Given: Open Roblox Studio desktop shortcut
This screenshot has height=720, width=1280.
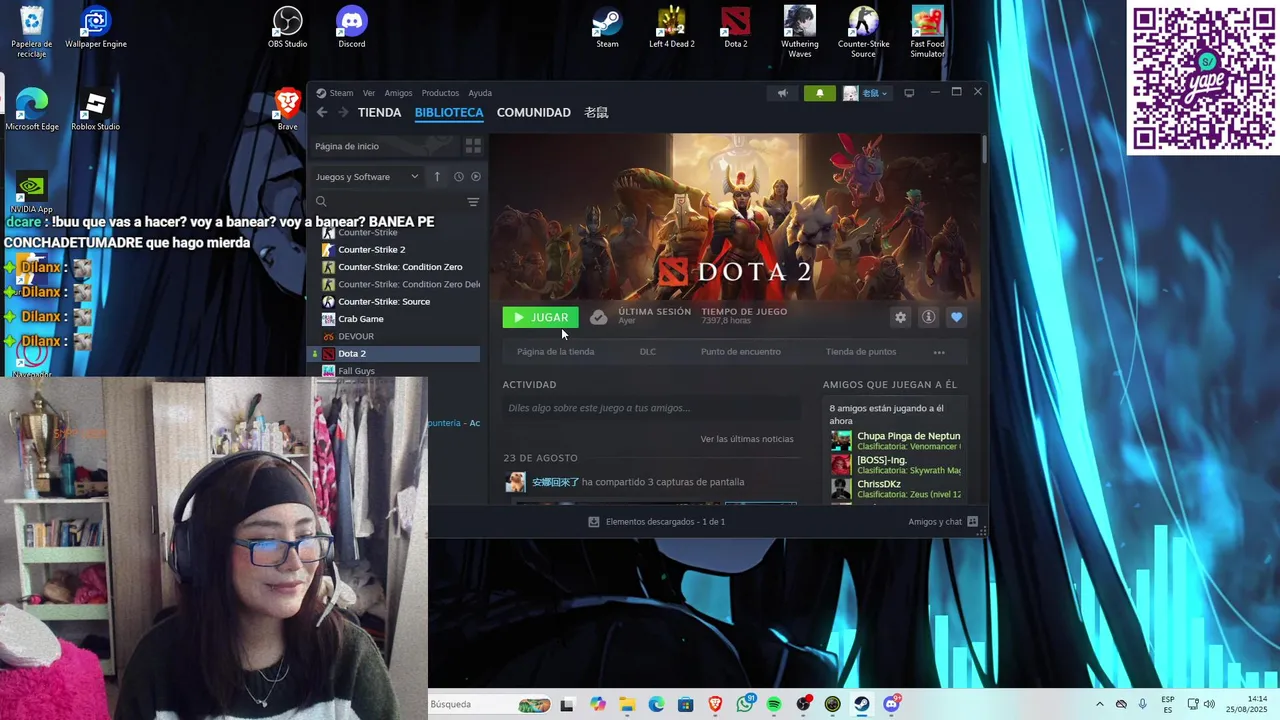Looking at the screenshot, I should [x=96, y=110].
